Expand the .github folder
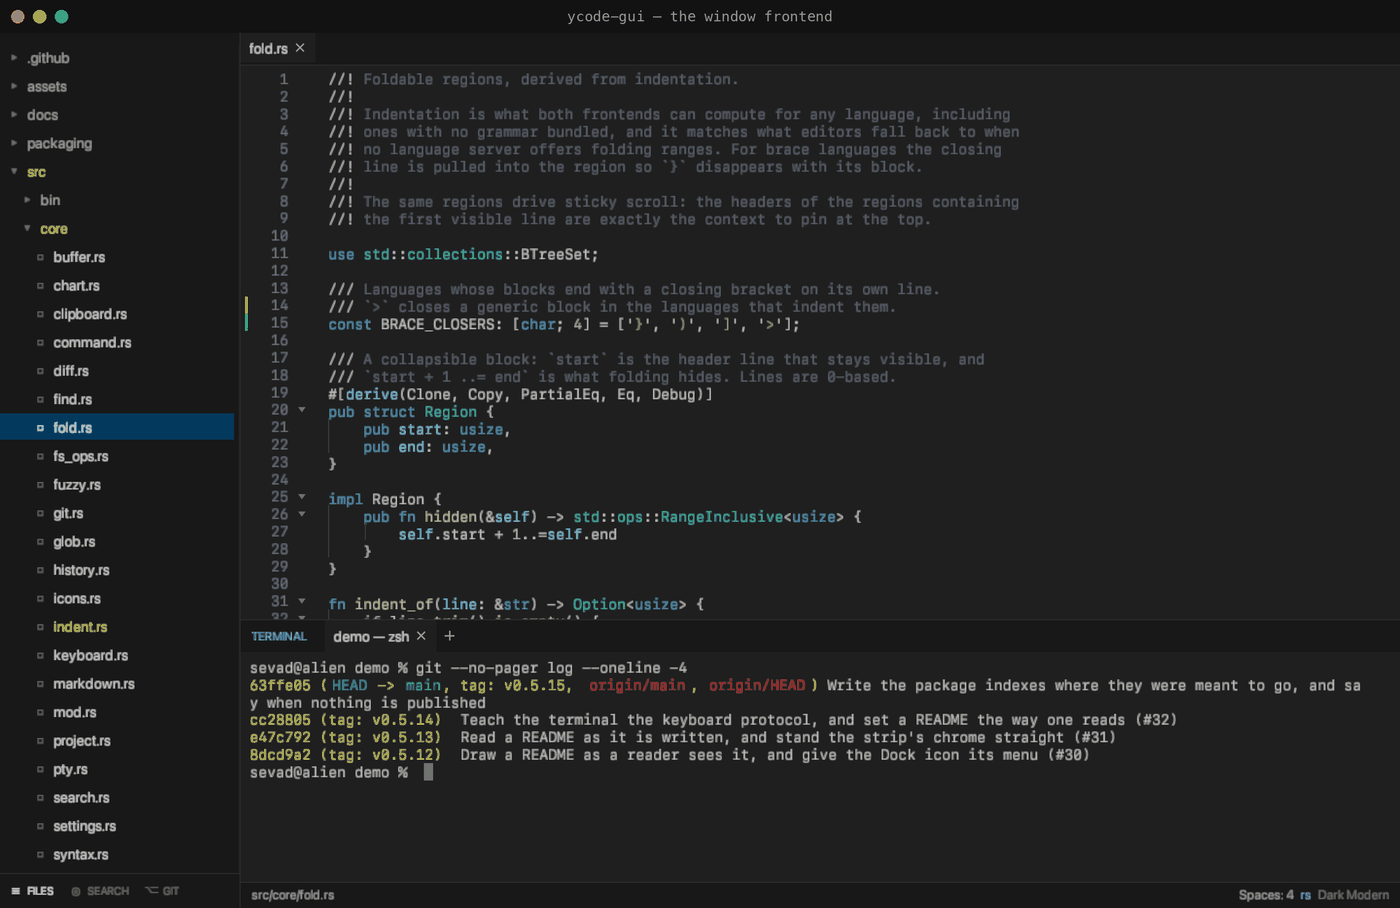1400x908 pixels. click(14, 58)
